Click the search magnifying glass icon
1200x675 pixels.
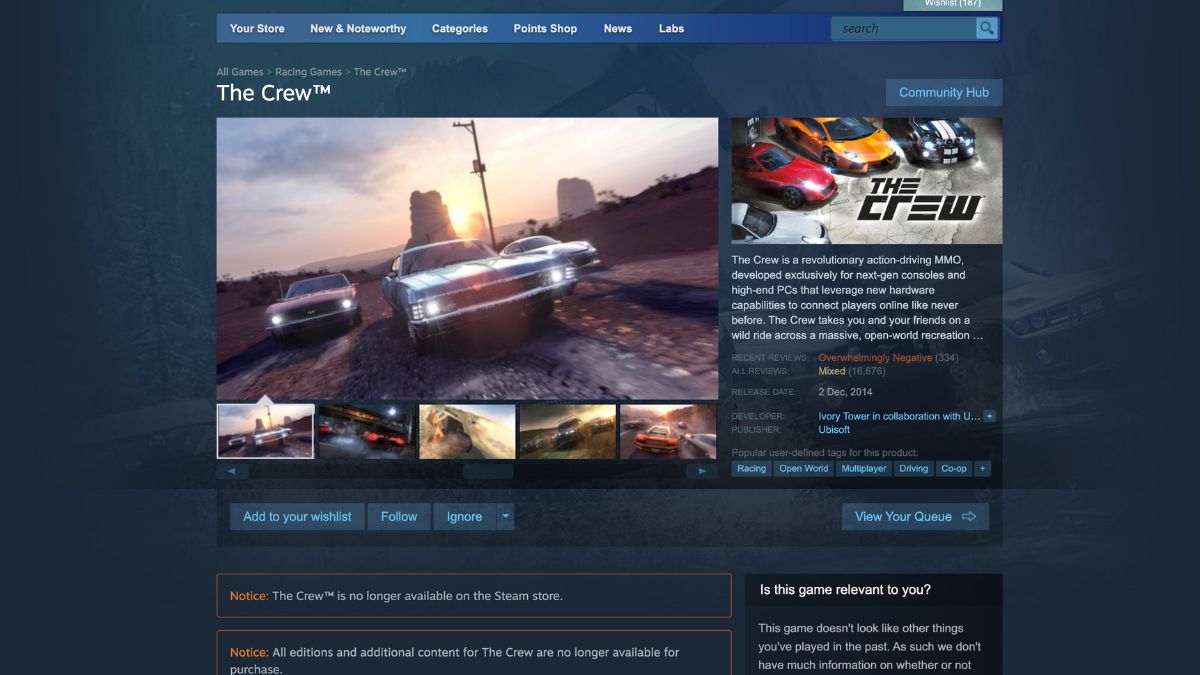(986, 28)
